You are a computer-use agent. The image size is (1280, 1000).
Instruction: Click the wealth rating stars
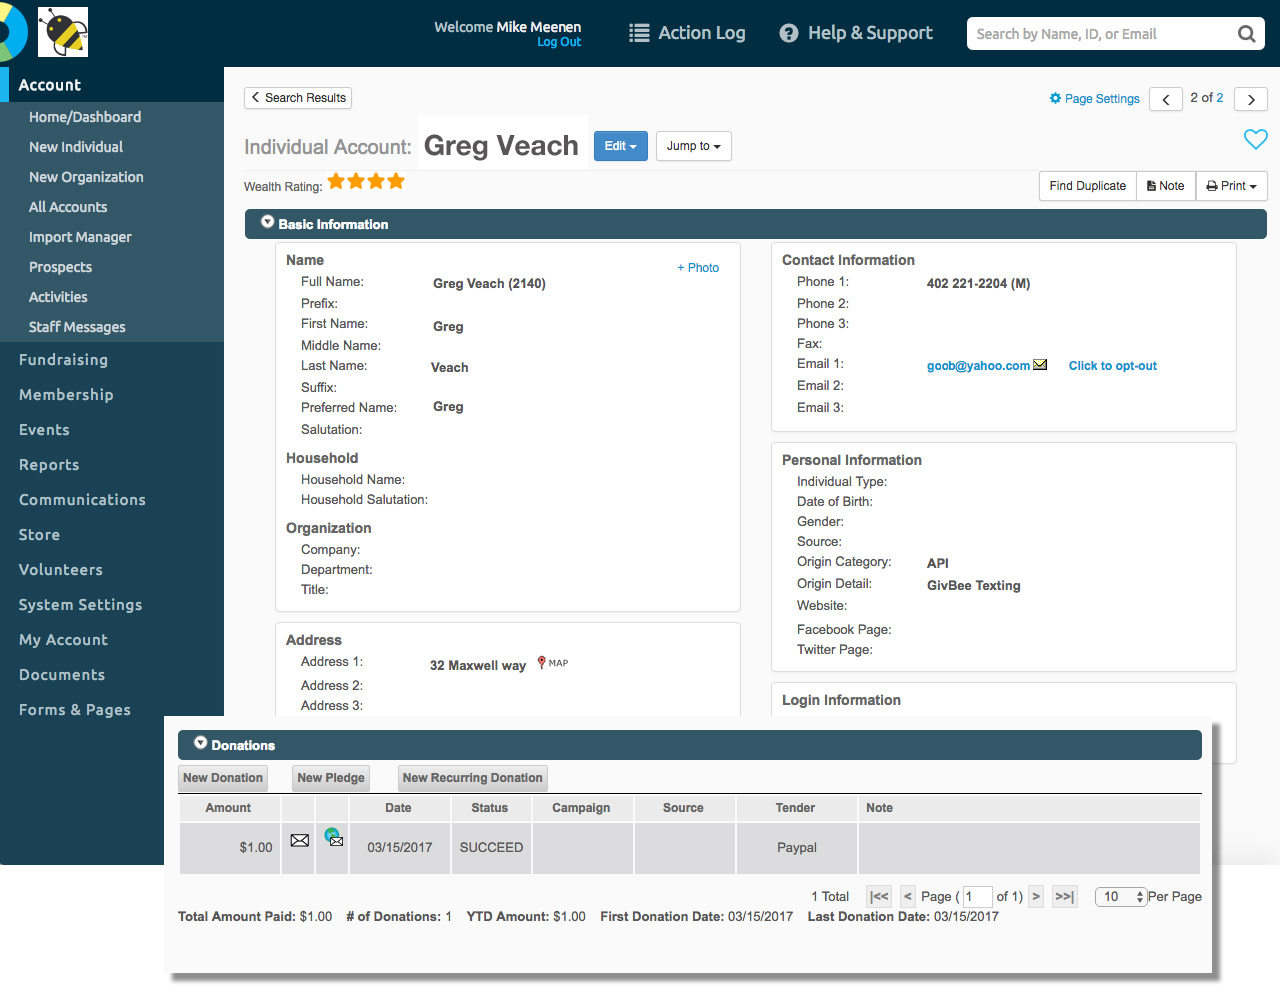pos(366,181)
